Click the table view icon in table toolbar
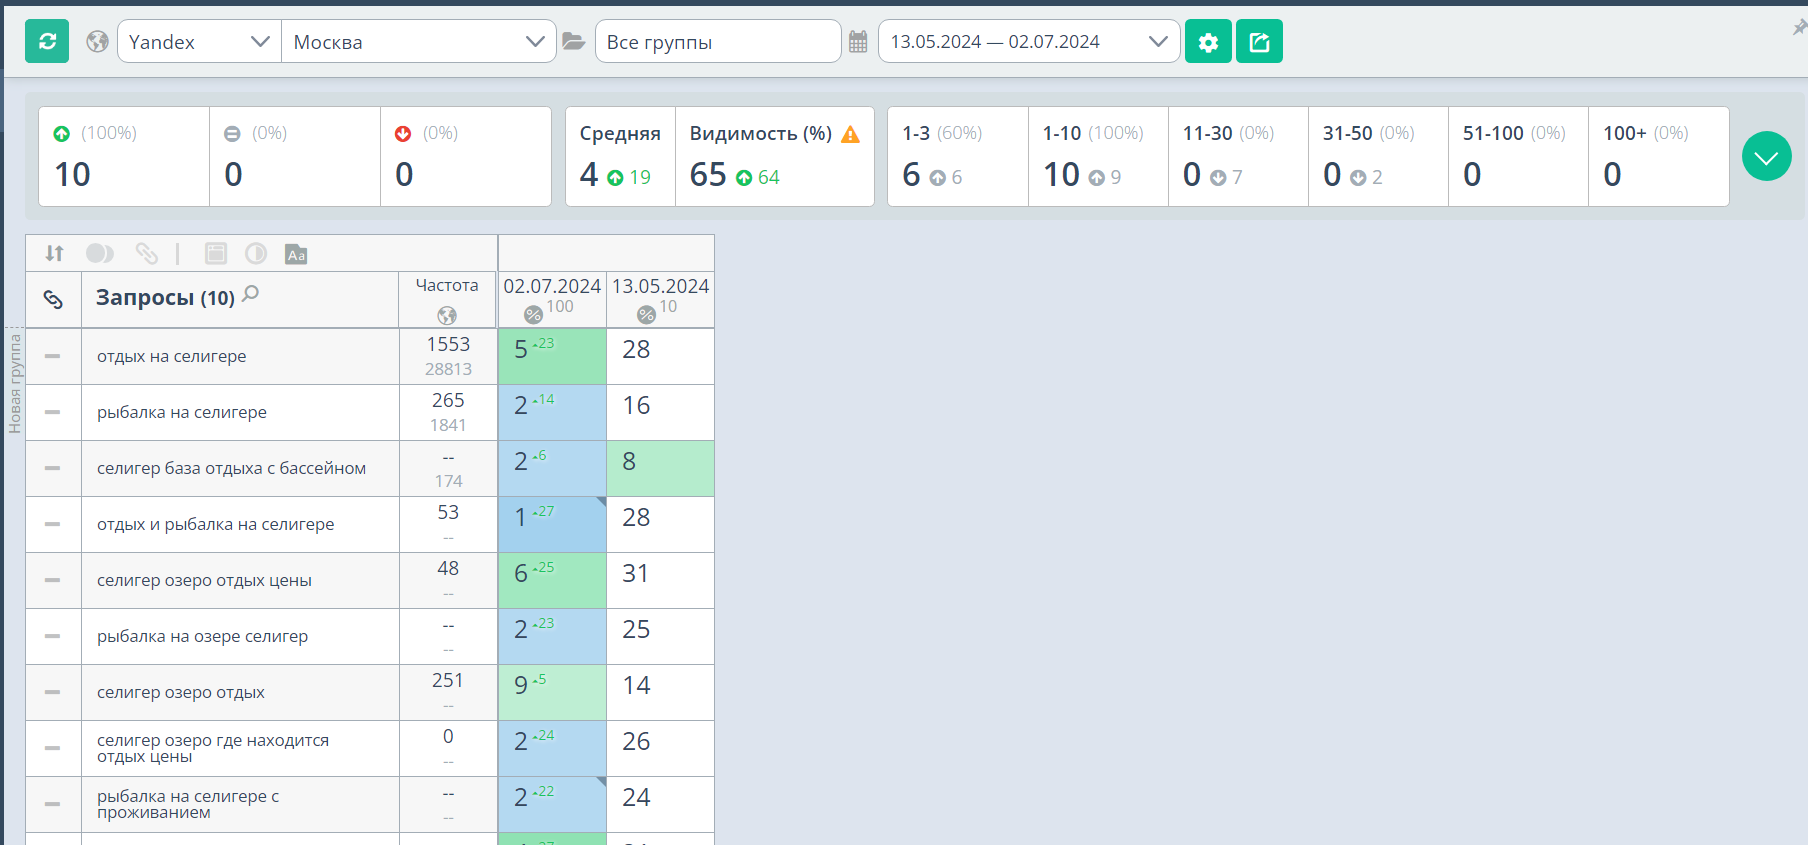The width and height of the screenshot is (1808, 845). point(216,254)
